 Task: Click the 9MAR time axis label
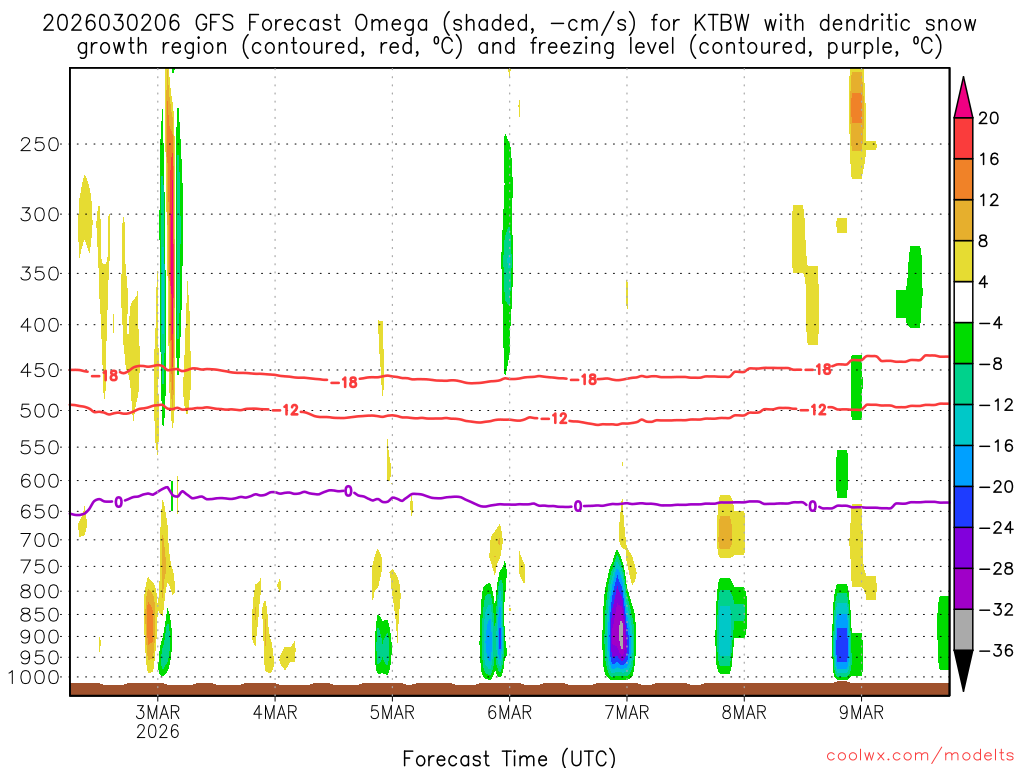coord(861,712)
